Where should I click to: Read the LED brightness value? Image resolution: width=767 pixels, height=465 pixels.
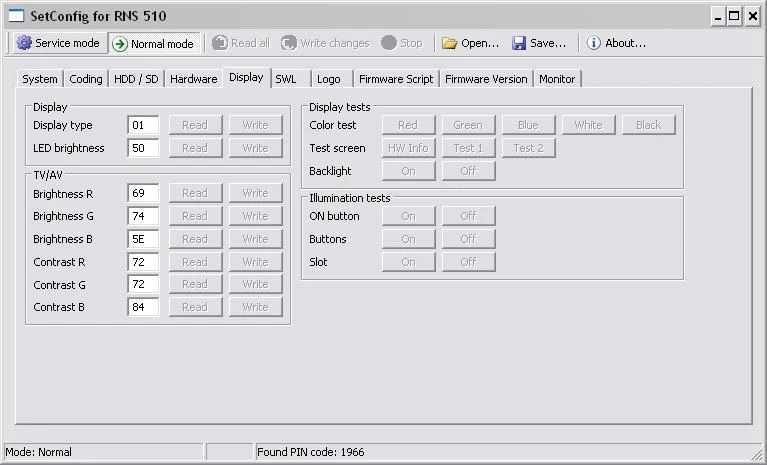(x=195, y=148)
